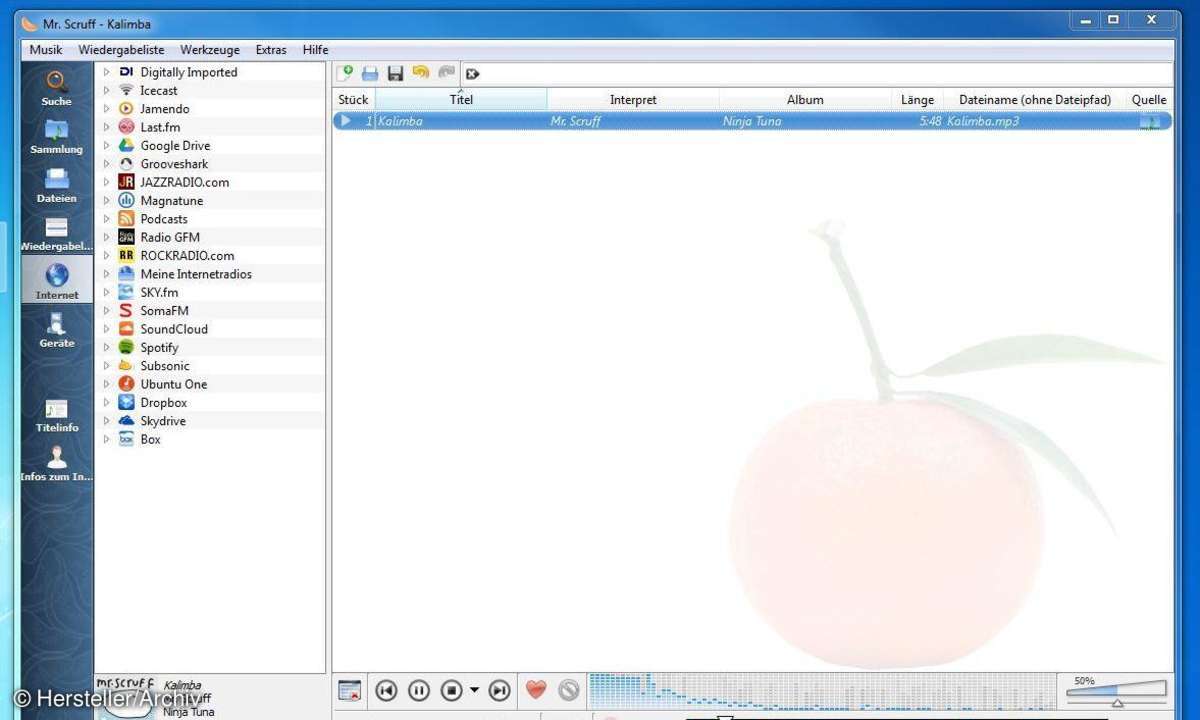This screenshot has height=720, width=1200.
Task: Open the Sammlung collection panel
Action: coord(57,137)
